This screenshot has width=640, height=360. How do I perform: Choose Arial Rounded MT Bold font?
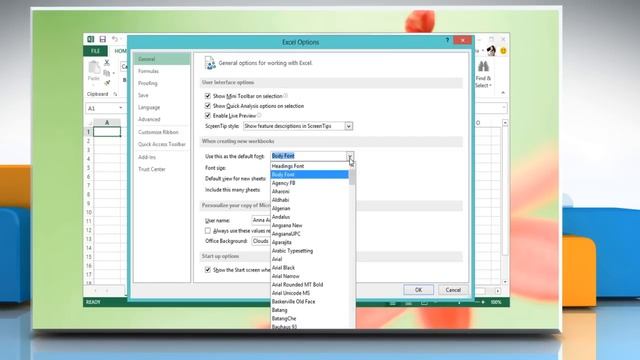[x=310, y=284]
